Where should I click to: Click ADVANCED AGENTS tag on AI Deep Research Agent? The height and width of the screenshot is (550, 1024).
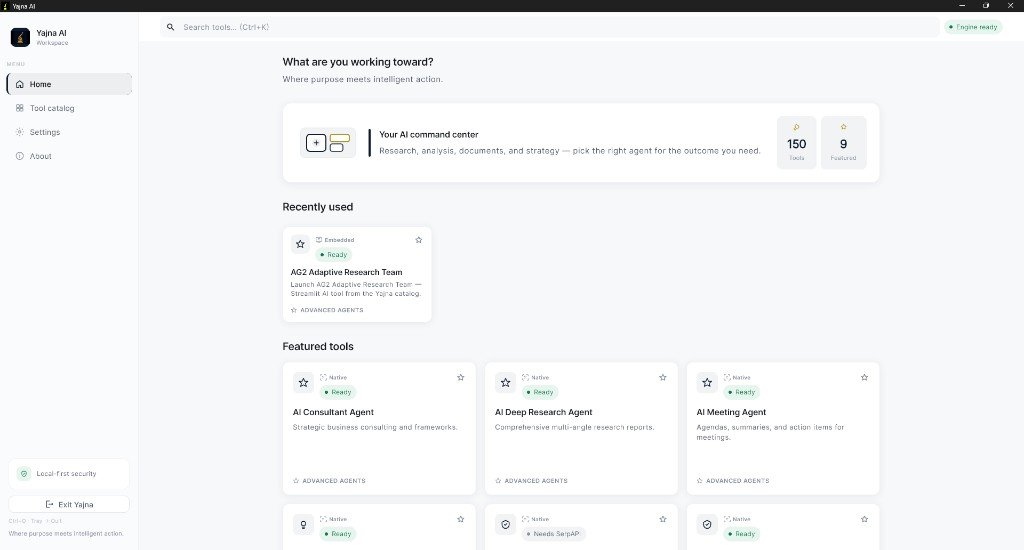coord(531,481)
